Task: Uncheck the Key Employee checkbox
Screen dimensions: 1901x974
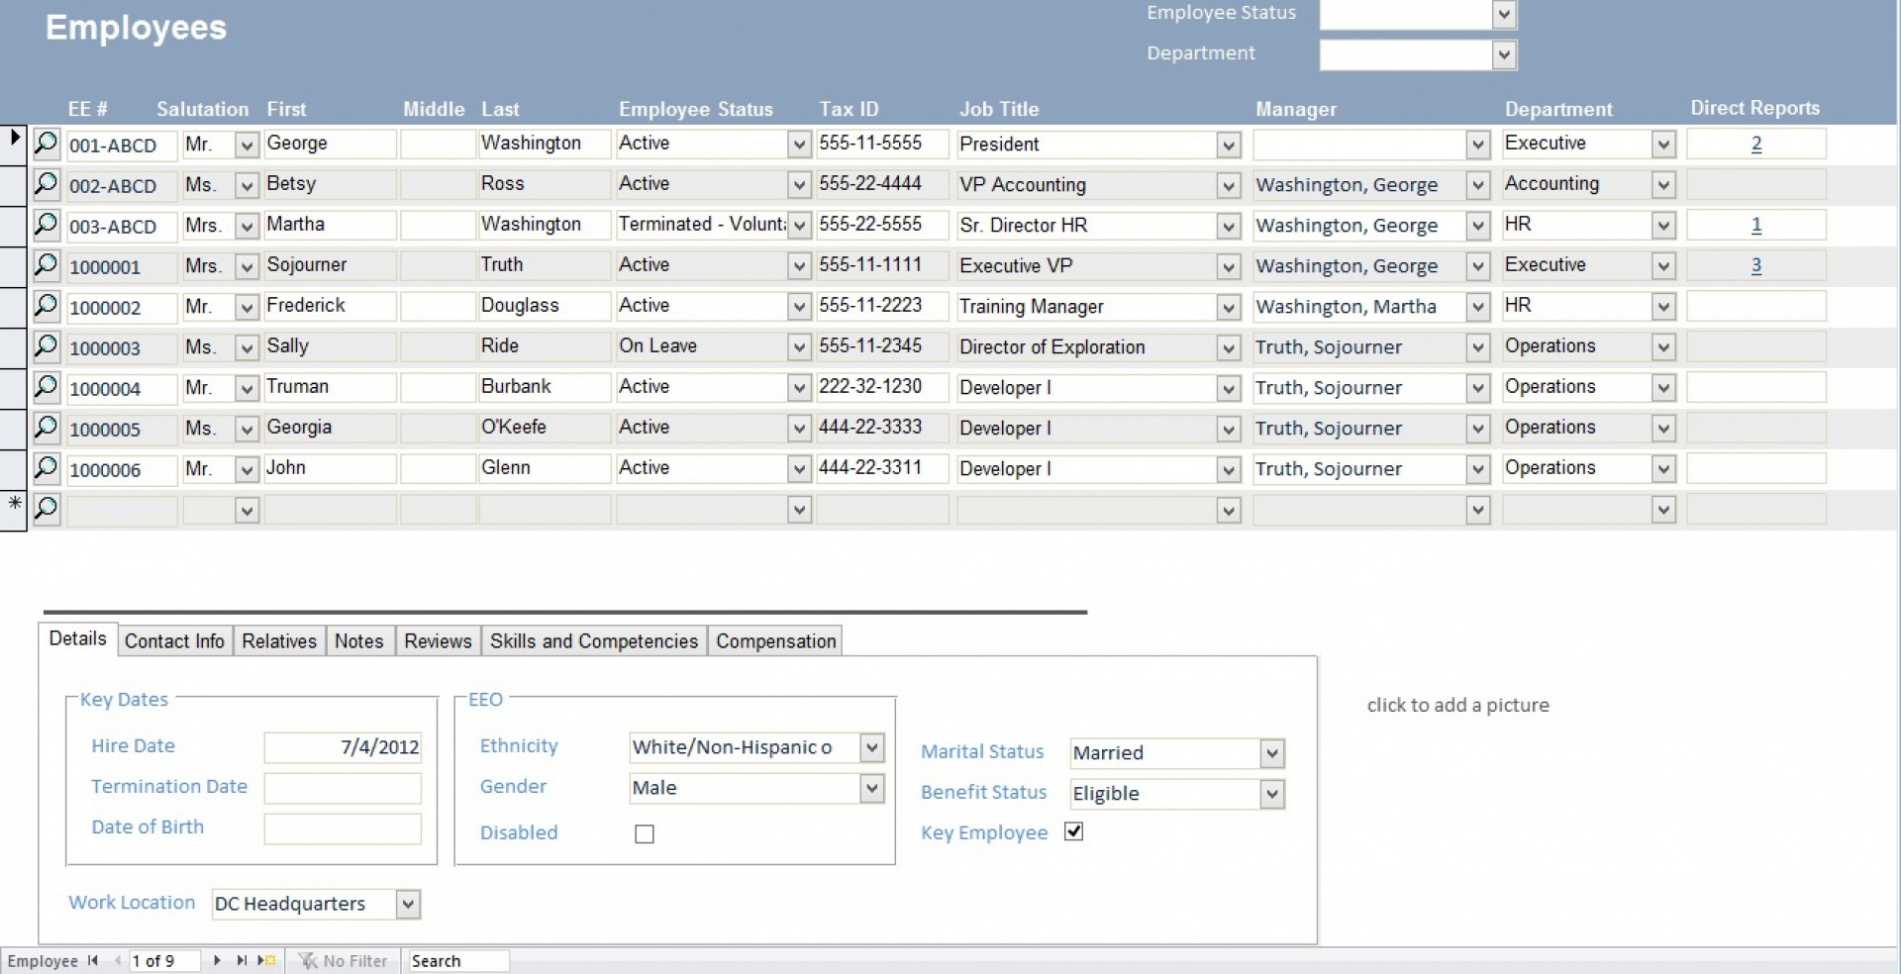Action: point(1074,831)
